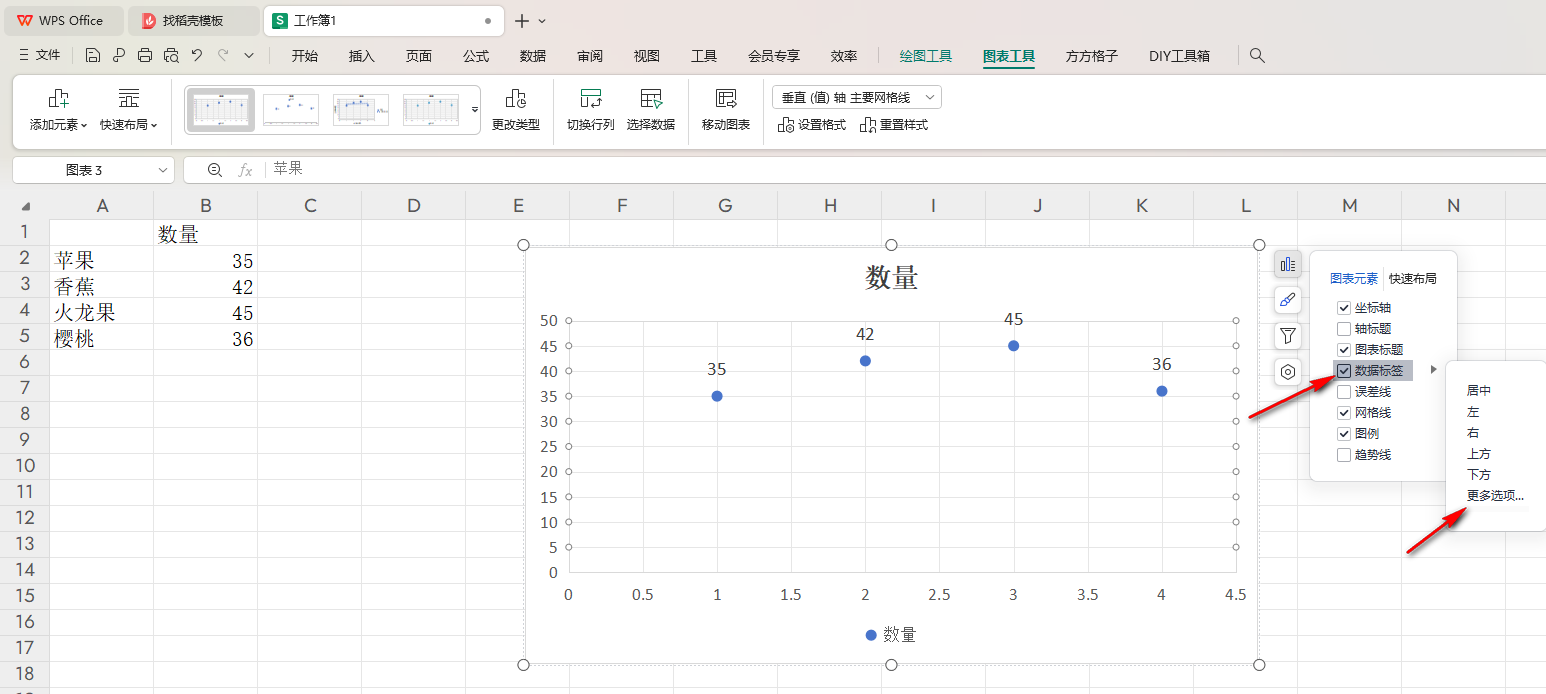Click the select-all corner triangle
This screenshot has height=694, width=1546.
pyautogui.click(x=25, y=206)
